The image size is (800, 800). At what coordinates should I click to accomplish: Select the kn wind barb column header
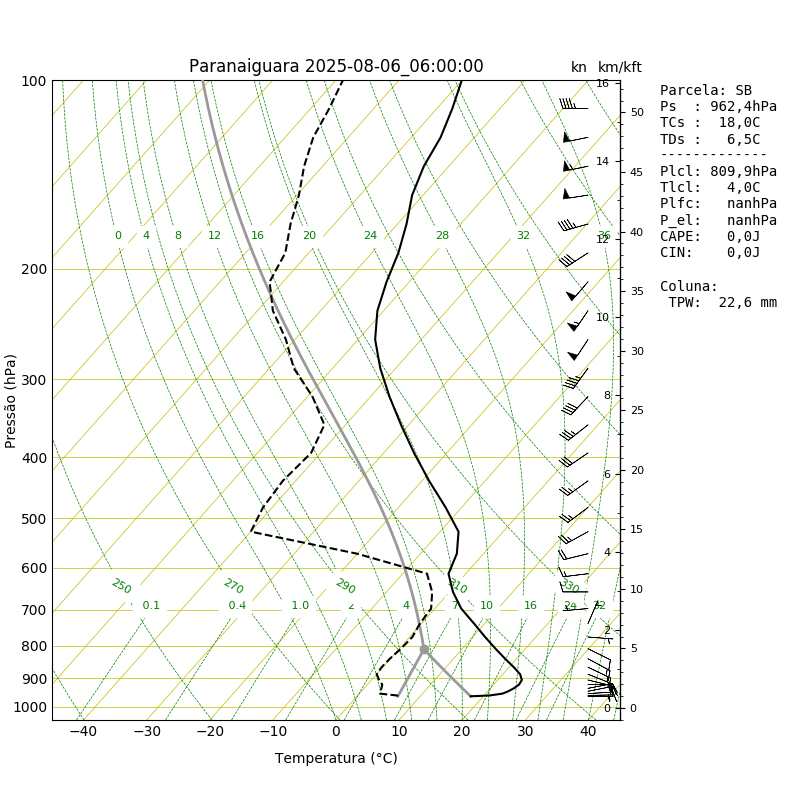tap(579, 67)
